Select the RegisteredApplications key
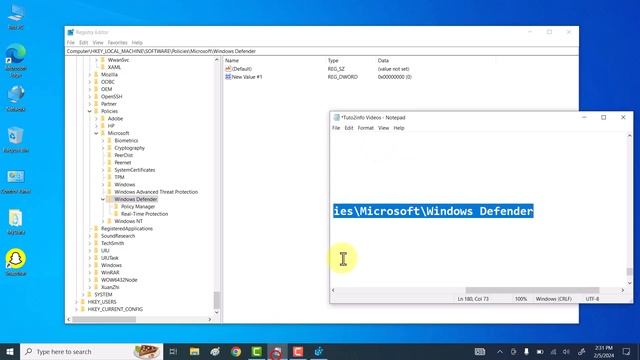The image size is (640, 360). point(127,229)
